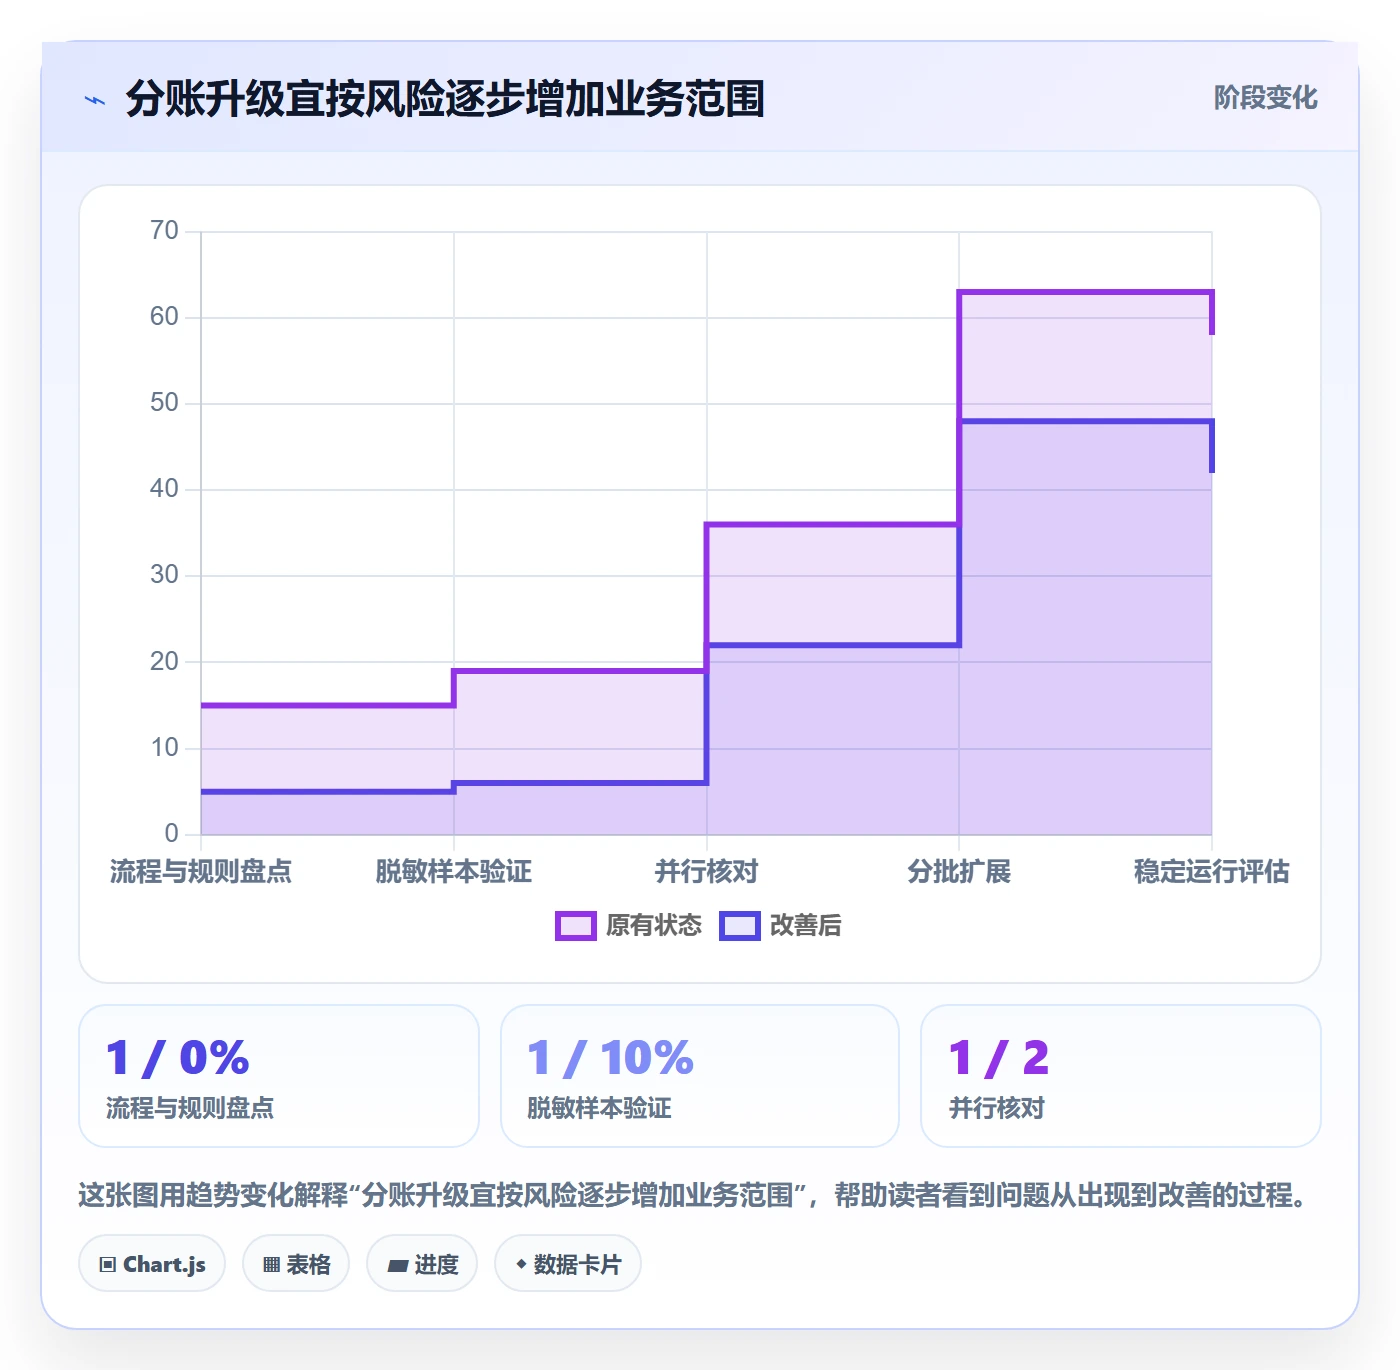
Task: Click the 70 y-axis tick value
Action: [x=164, y=231]
